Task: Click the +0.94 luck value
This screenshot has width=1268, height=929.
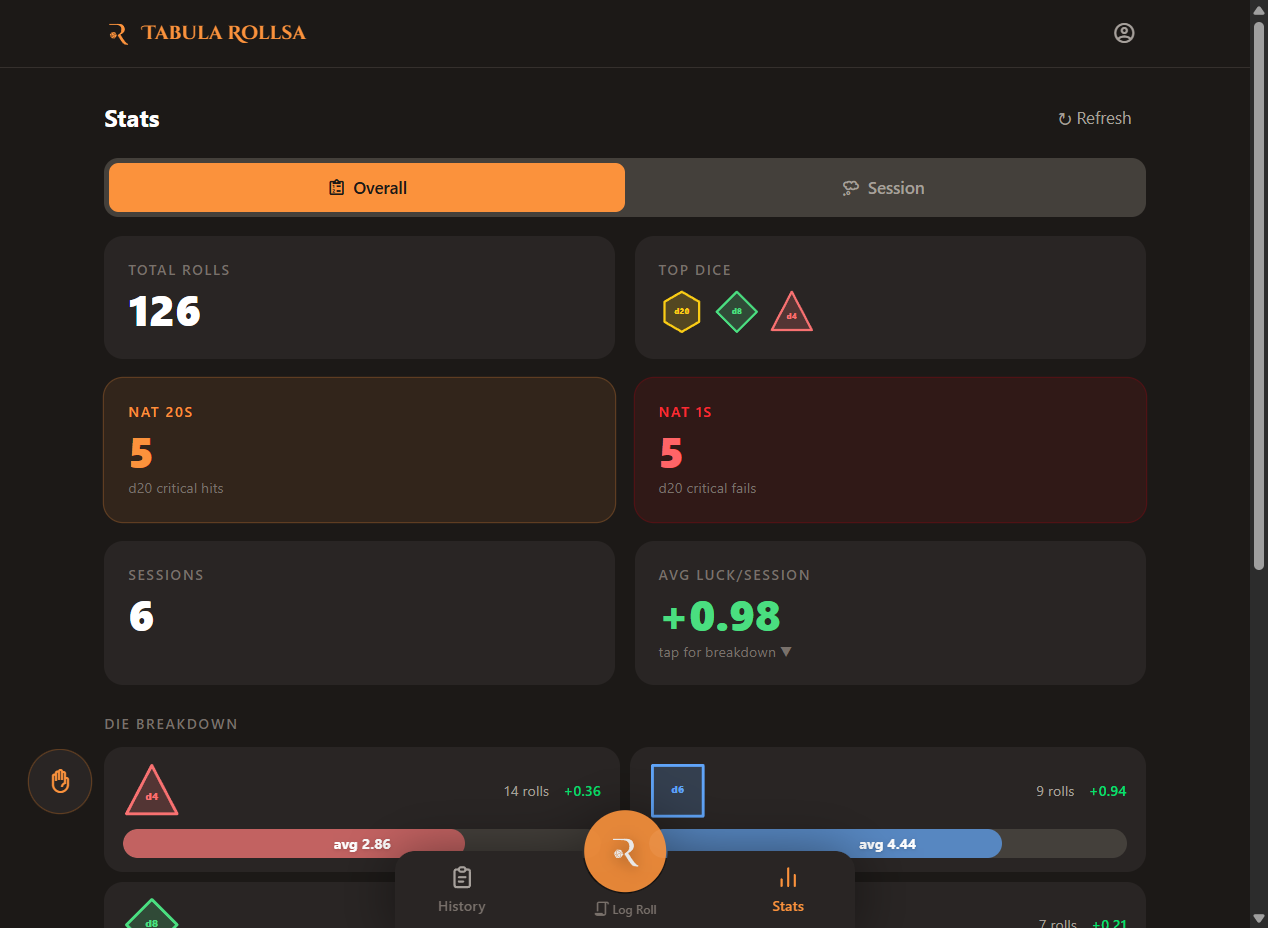Action: point(1107,791)
